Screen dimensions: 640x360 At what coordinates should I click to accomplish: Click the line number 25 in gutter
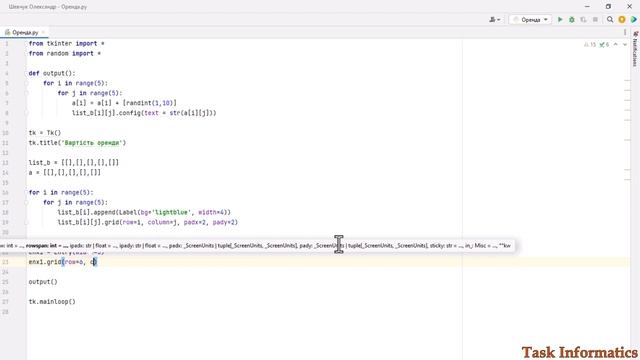point(5,282)
